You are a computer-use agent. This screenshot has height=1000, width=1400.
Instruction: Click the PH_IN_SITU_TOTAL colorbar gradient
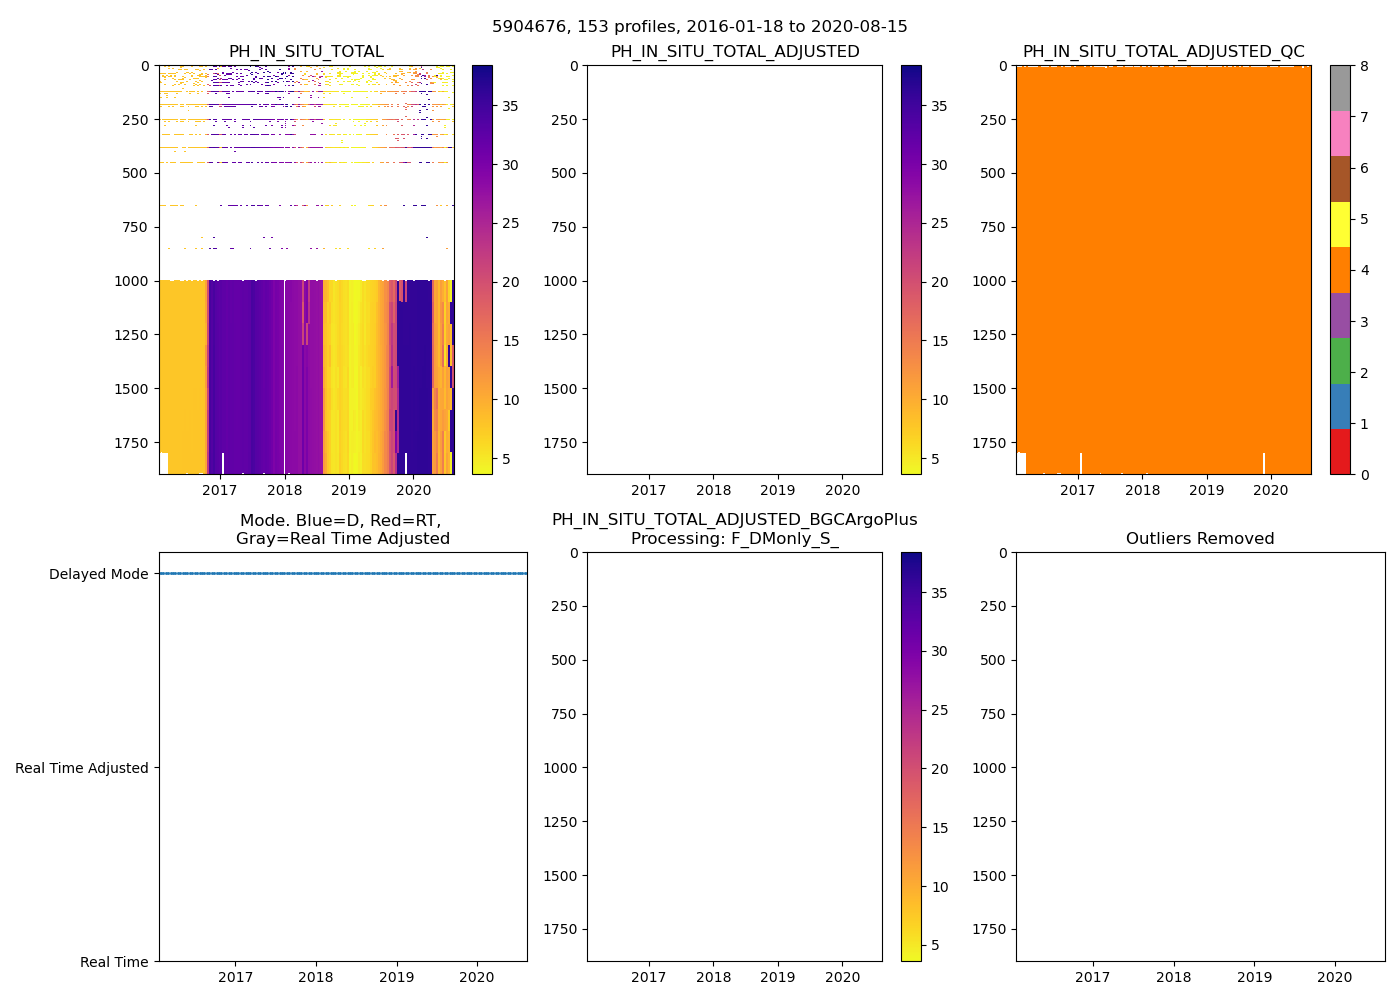click(482, 270)
